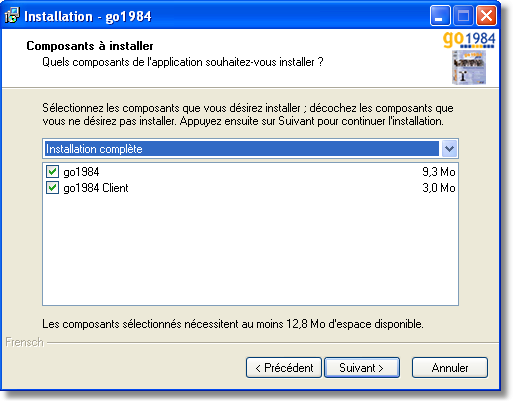Minimize the installation window
This screenshot has height=403, width=513.
coord(440,16)
